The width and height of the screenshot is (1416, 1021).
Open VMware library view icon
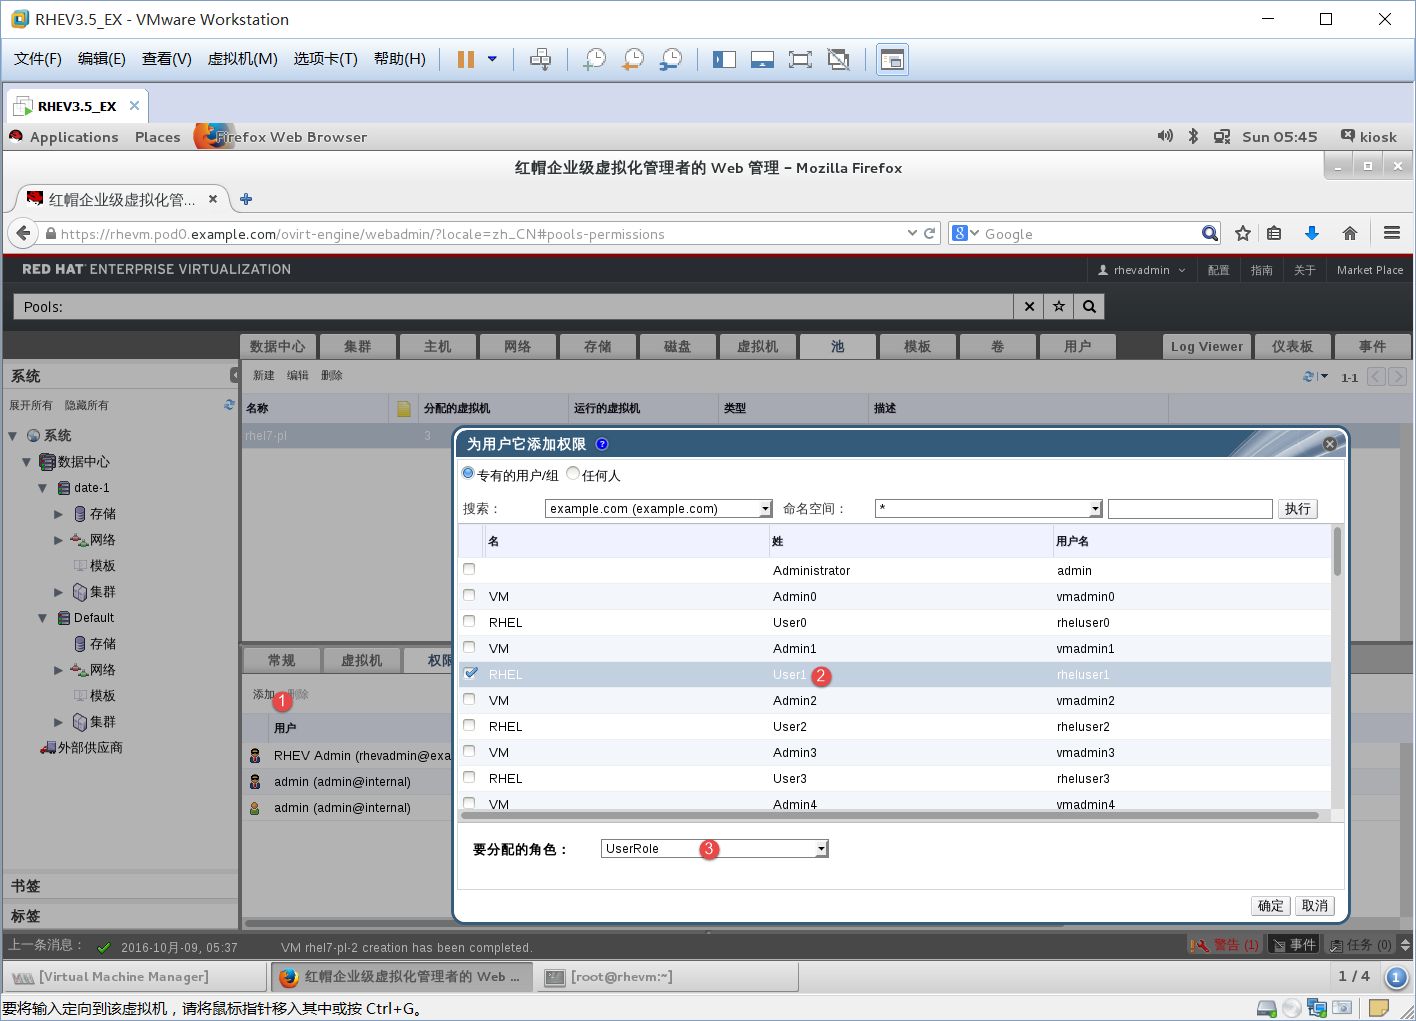[x=892, y=59]
